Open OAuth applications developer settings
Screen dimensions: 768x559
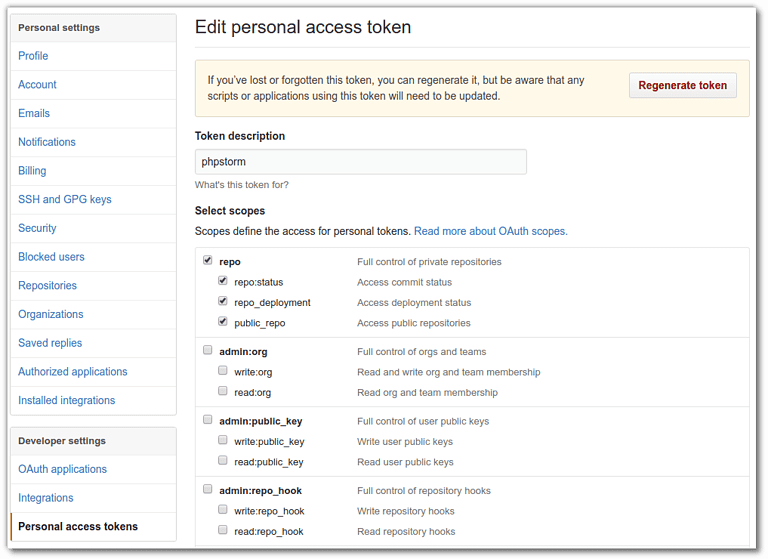pos(62,469)
